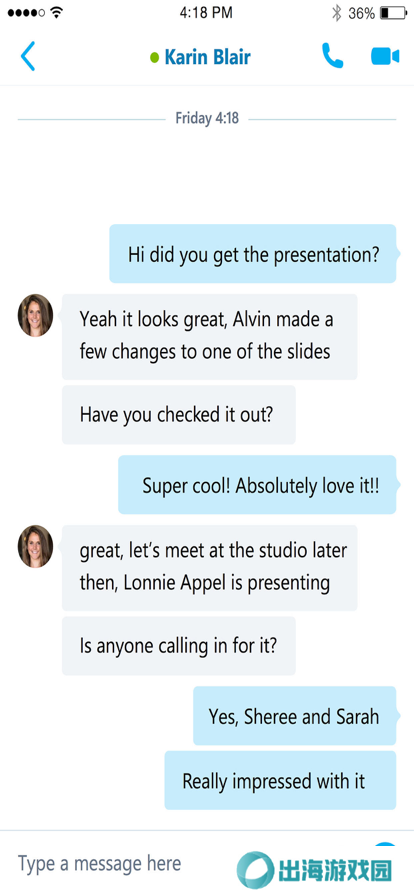The image size is (414, 896).
Task: Open Karin Blair contact name header
Action: click(208, 57)
